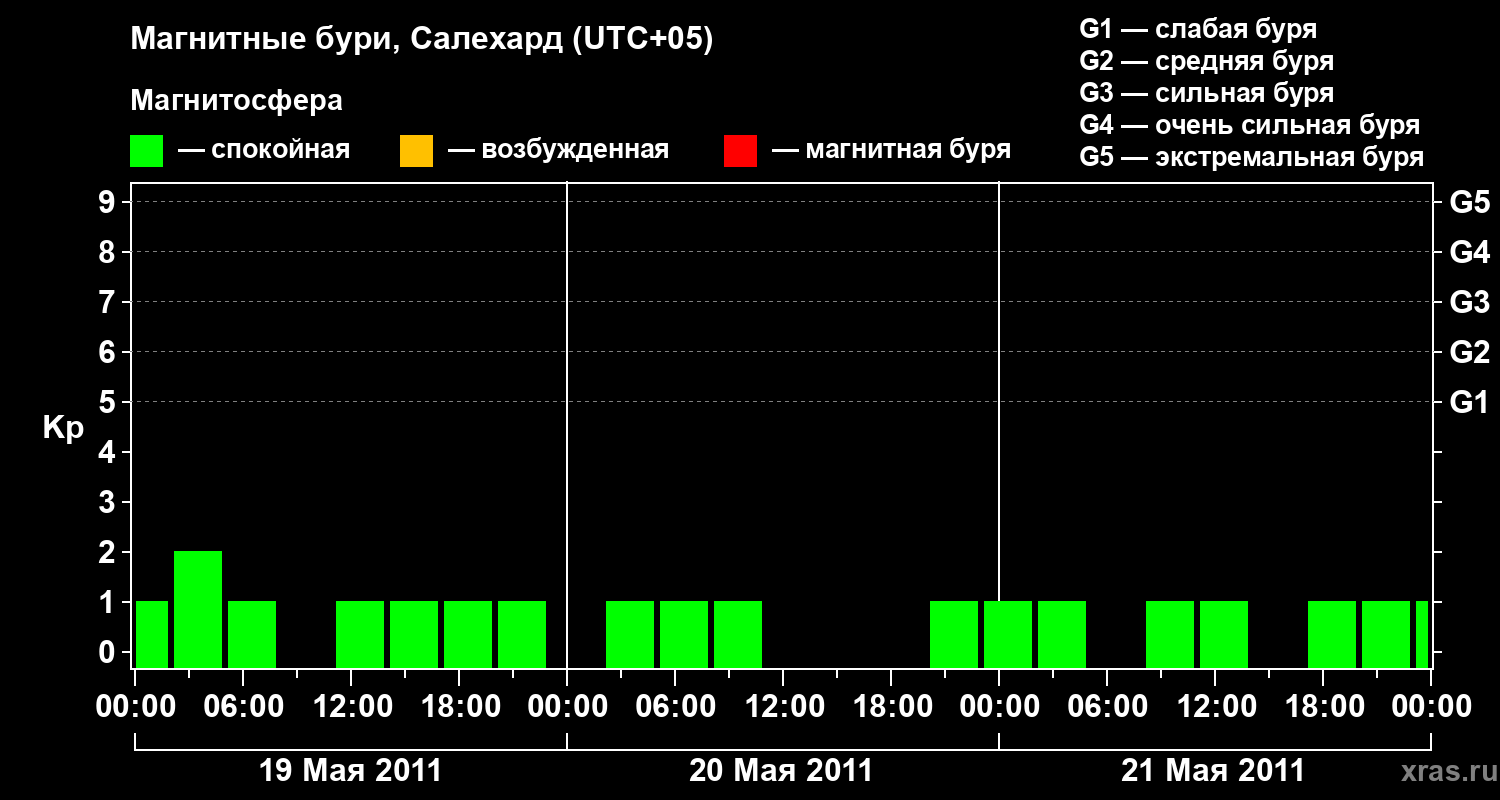
Task: Click the 18:00–21:00 bar on 21 Мая
Action: tap(1332, 634)
